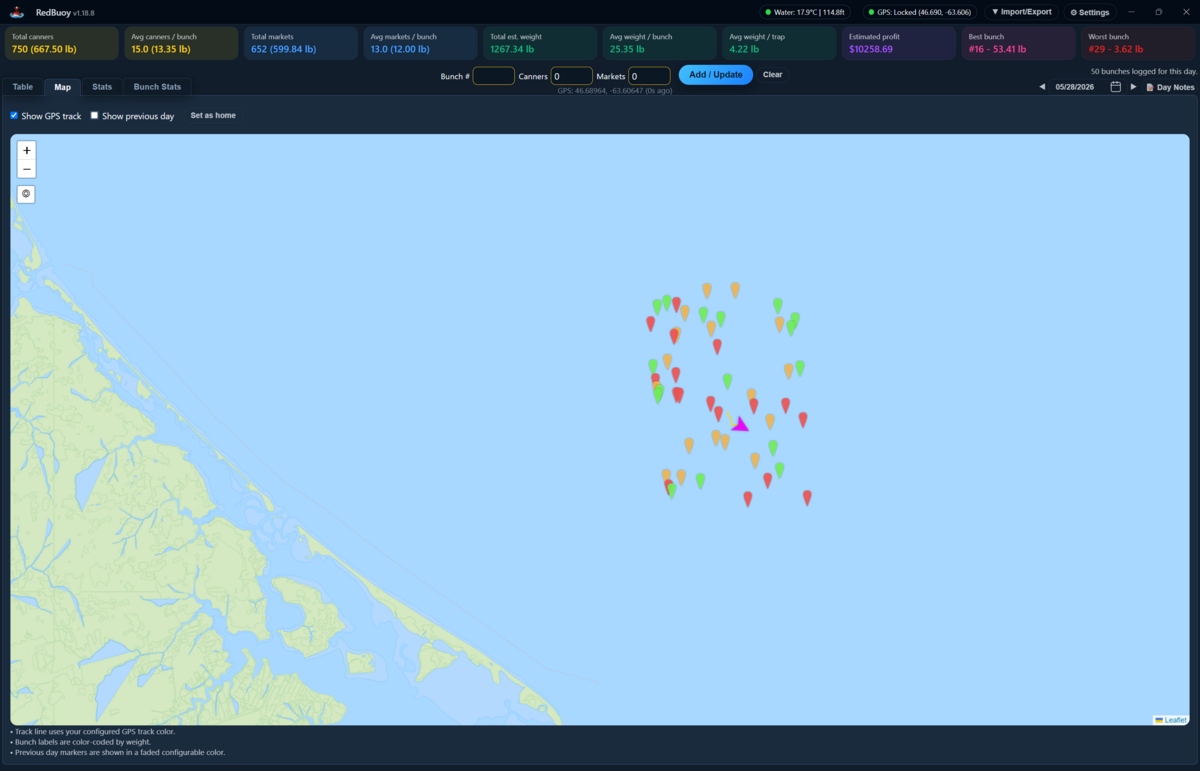Click the magenta boat position arrow on map
The image size is (1200, 771).
click(x=740, y=424)
